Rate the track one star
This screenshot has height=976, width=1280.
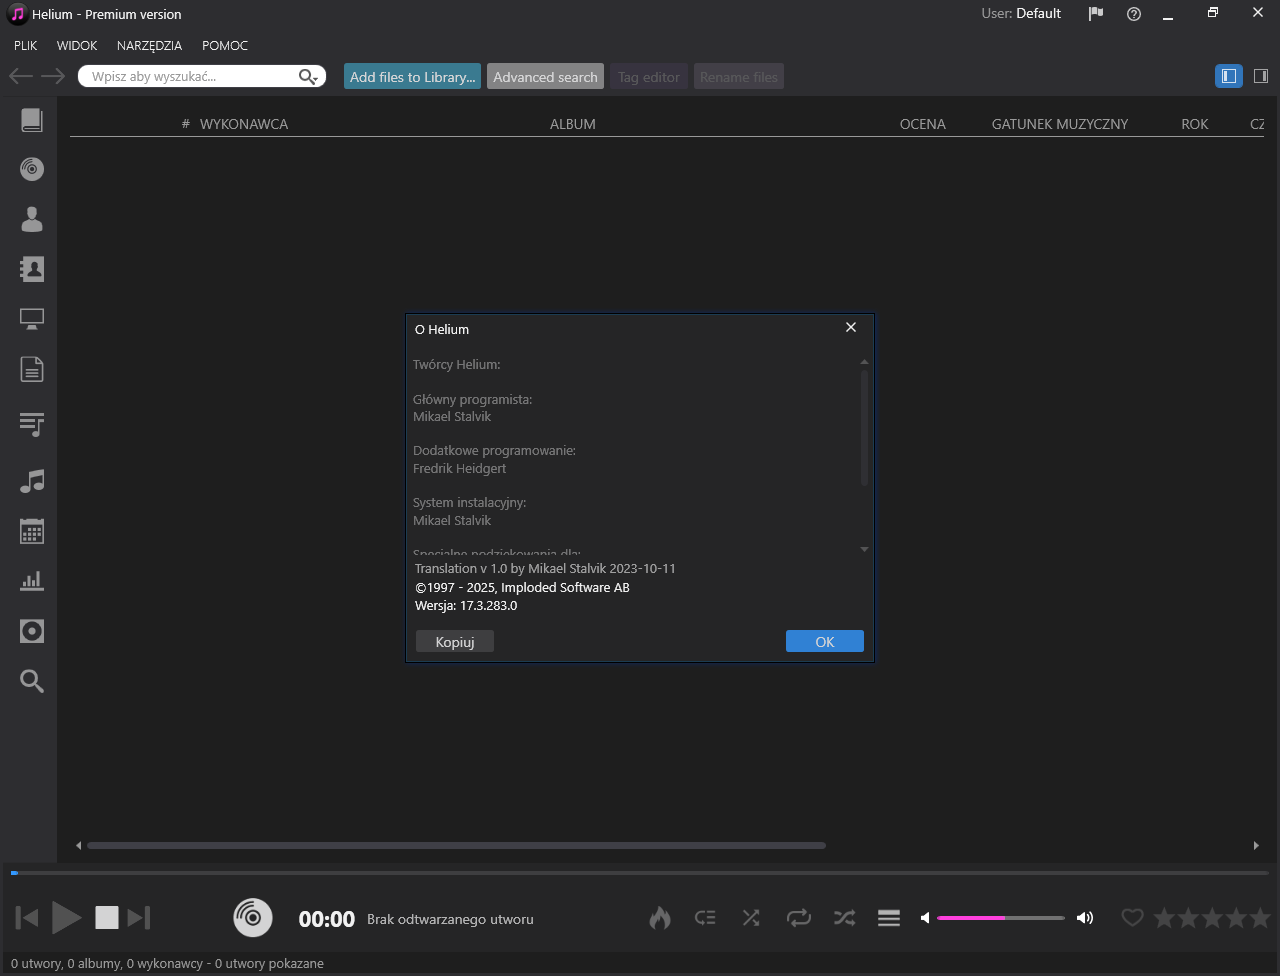(x=1164, y=918)
